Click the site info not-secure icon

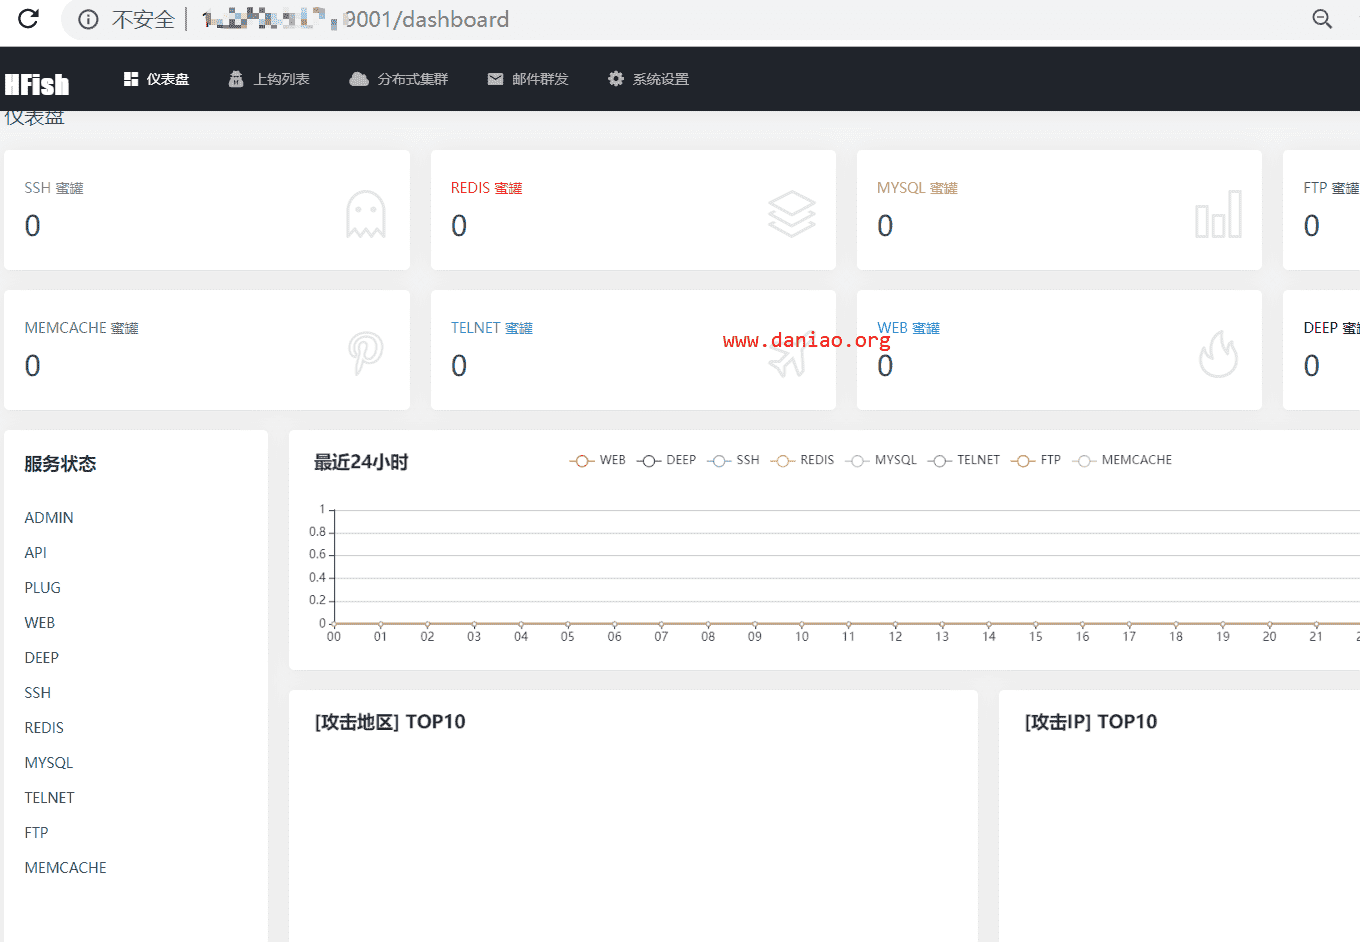(88, 19)
